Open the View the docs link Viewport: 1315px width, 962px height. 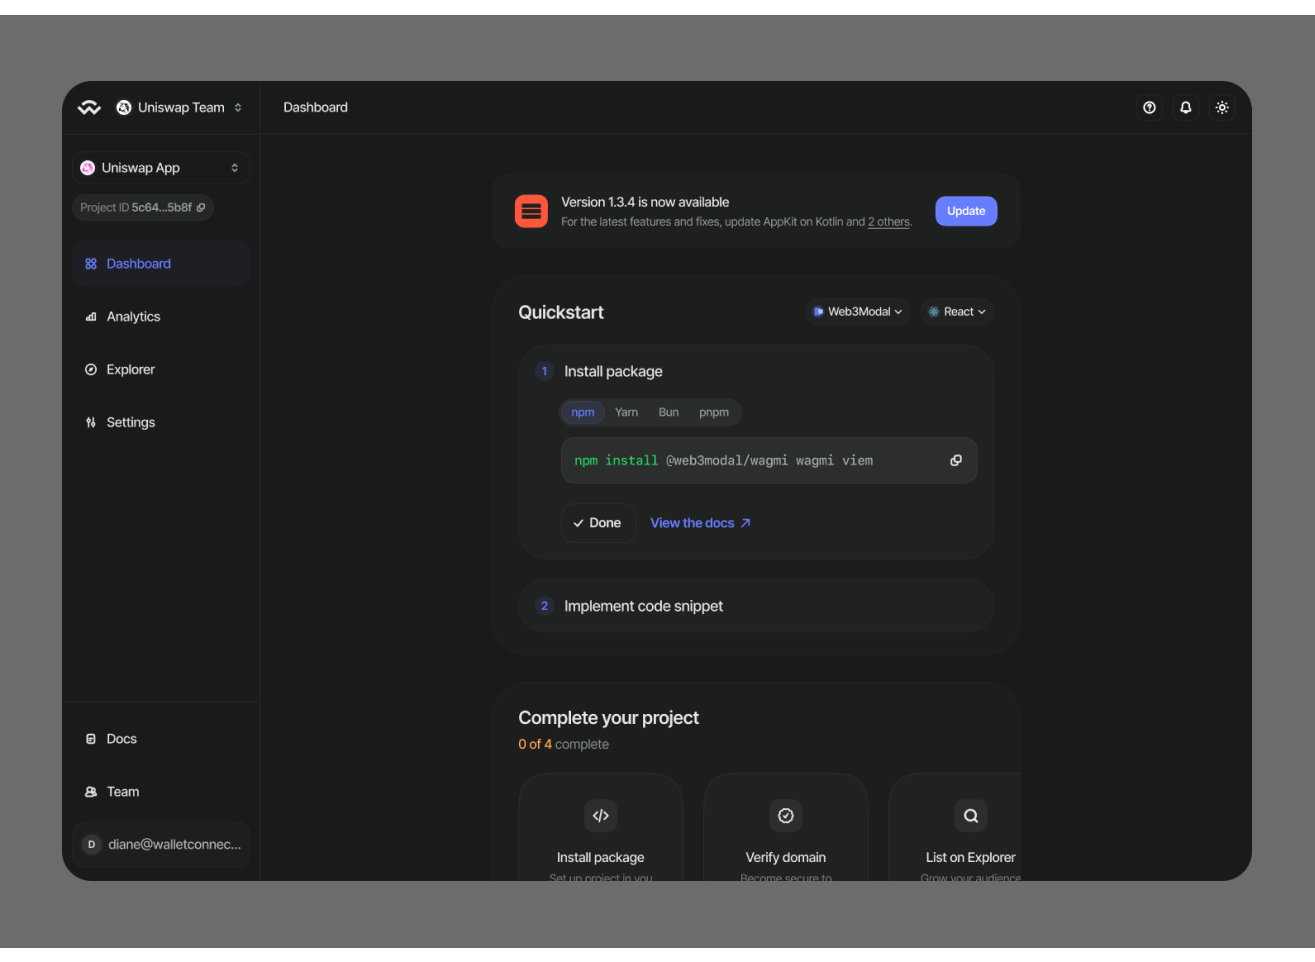click(700, 523)
